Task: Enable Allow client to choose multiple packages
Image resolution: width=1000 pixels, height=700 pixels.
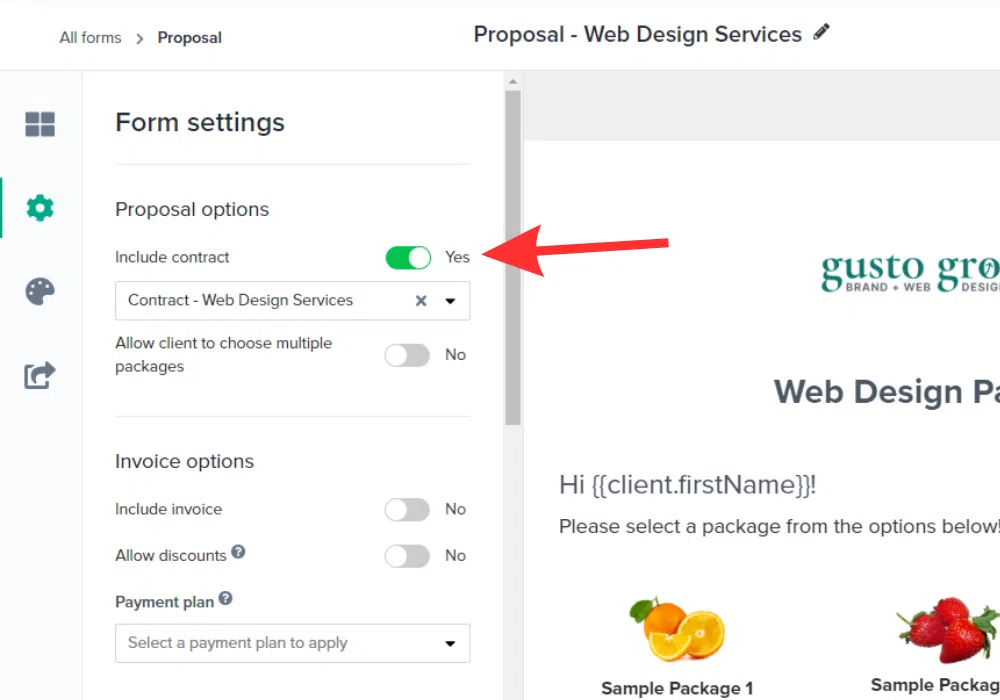Action: pos(408,355)
